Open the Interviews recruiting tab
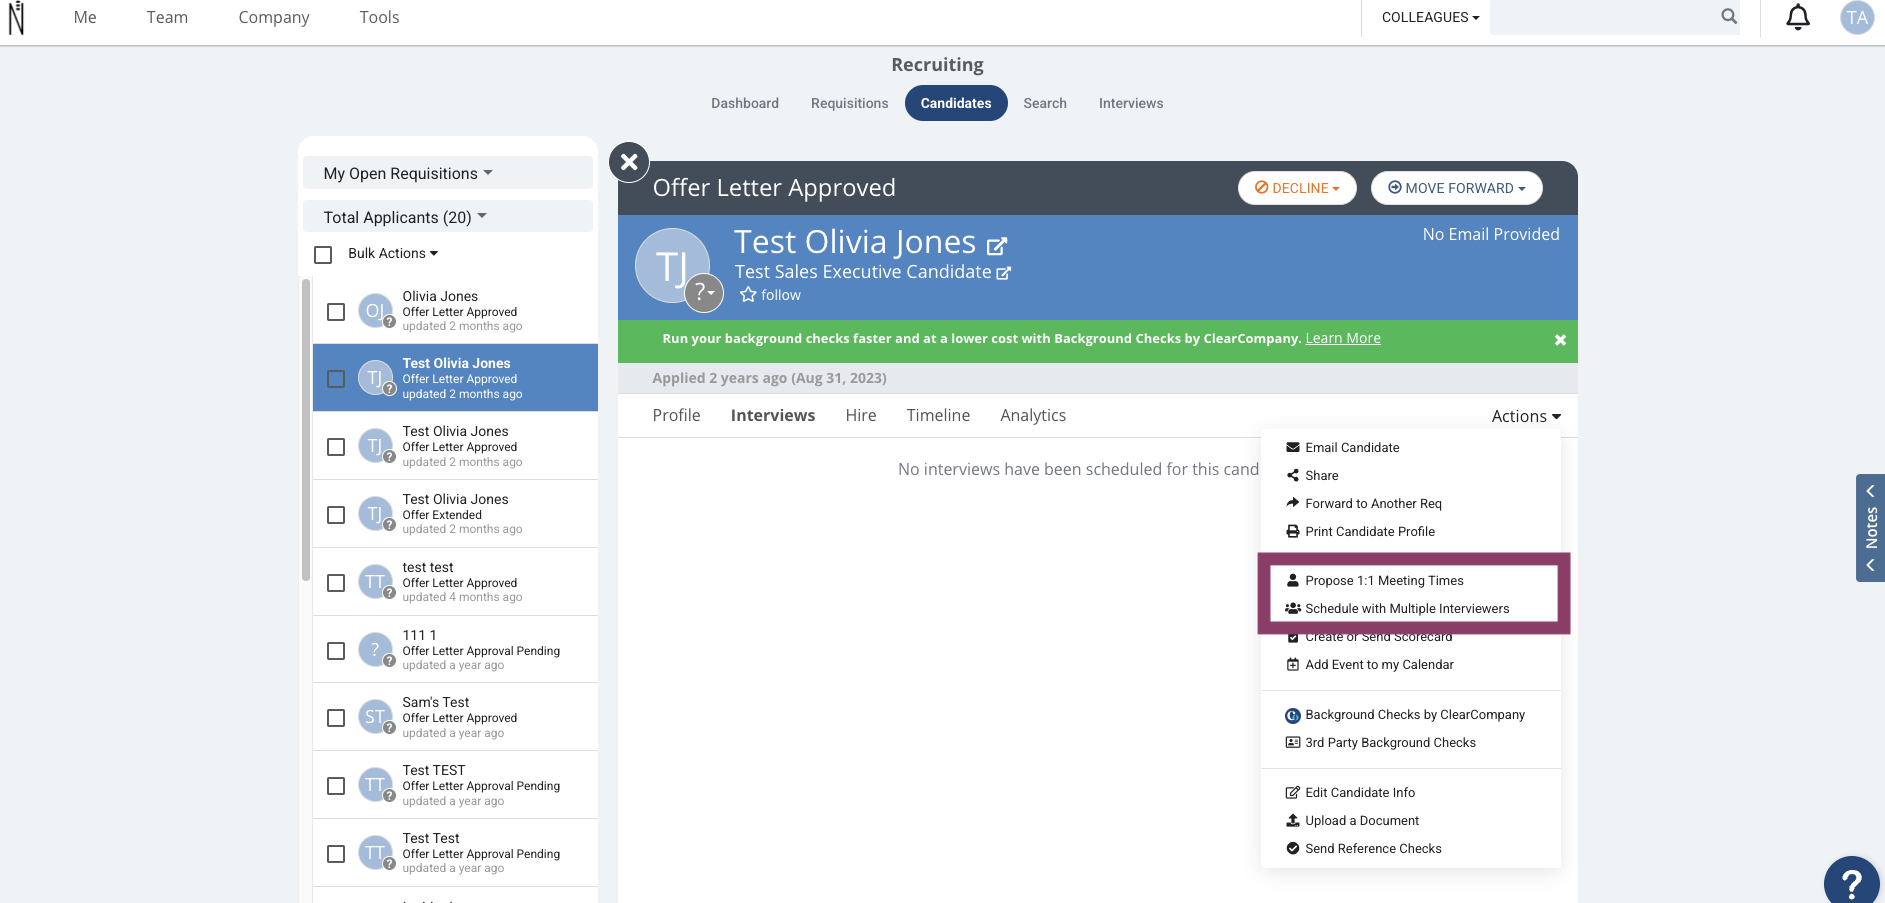The height and width of the screenshot is (903, 1885). (x=1131, y=103)
